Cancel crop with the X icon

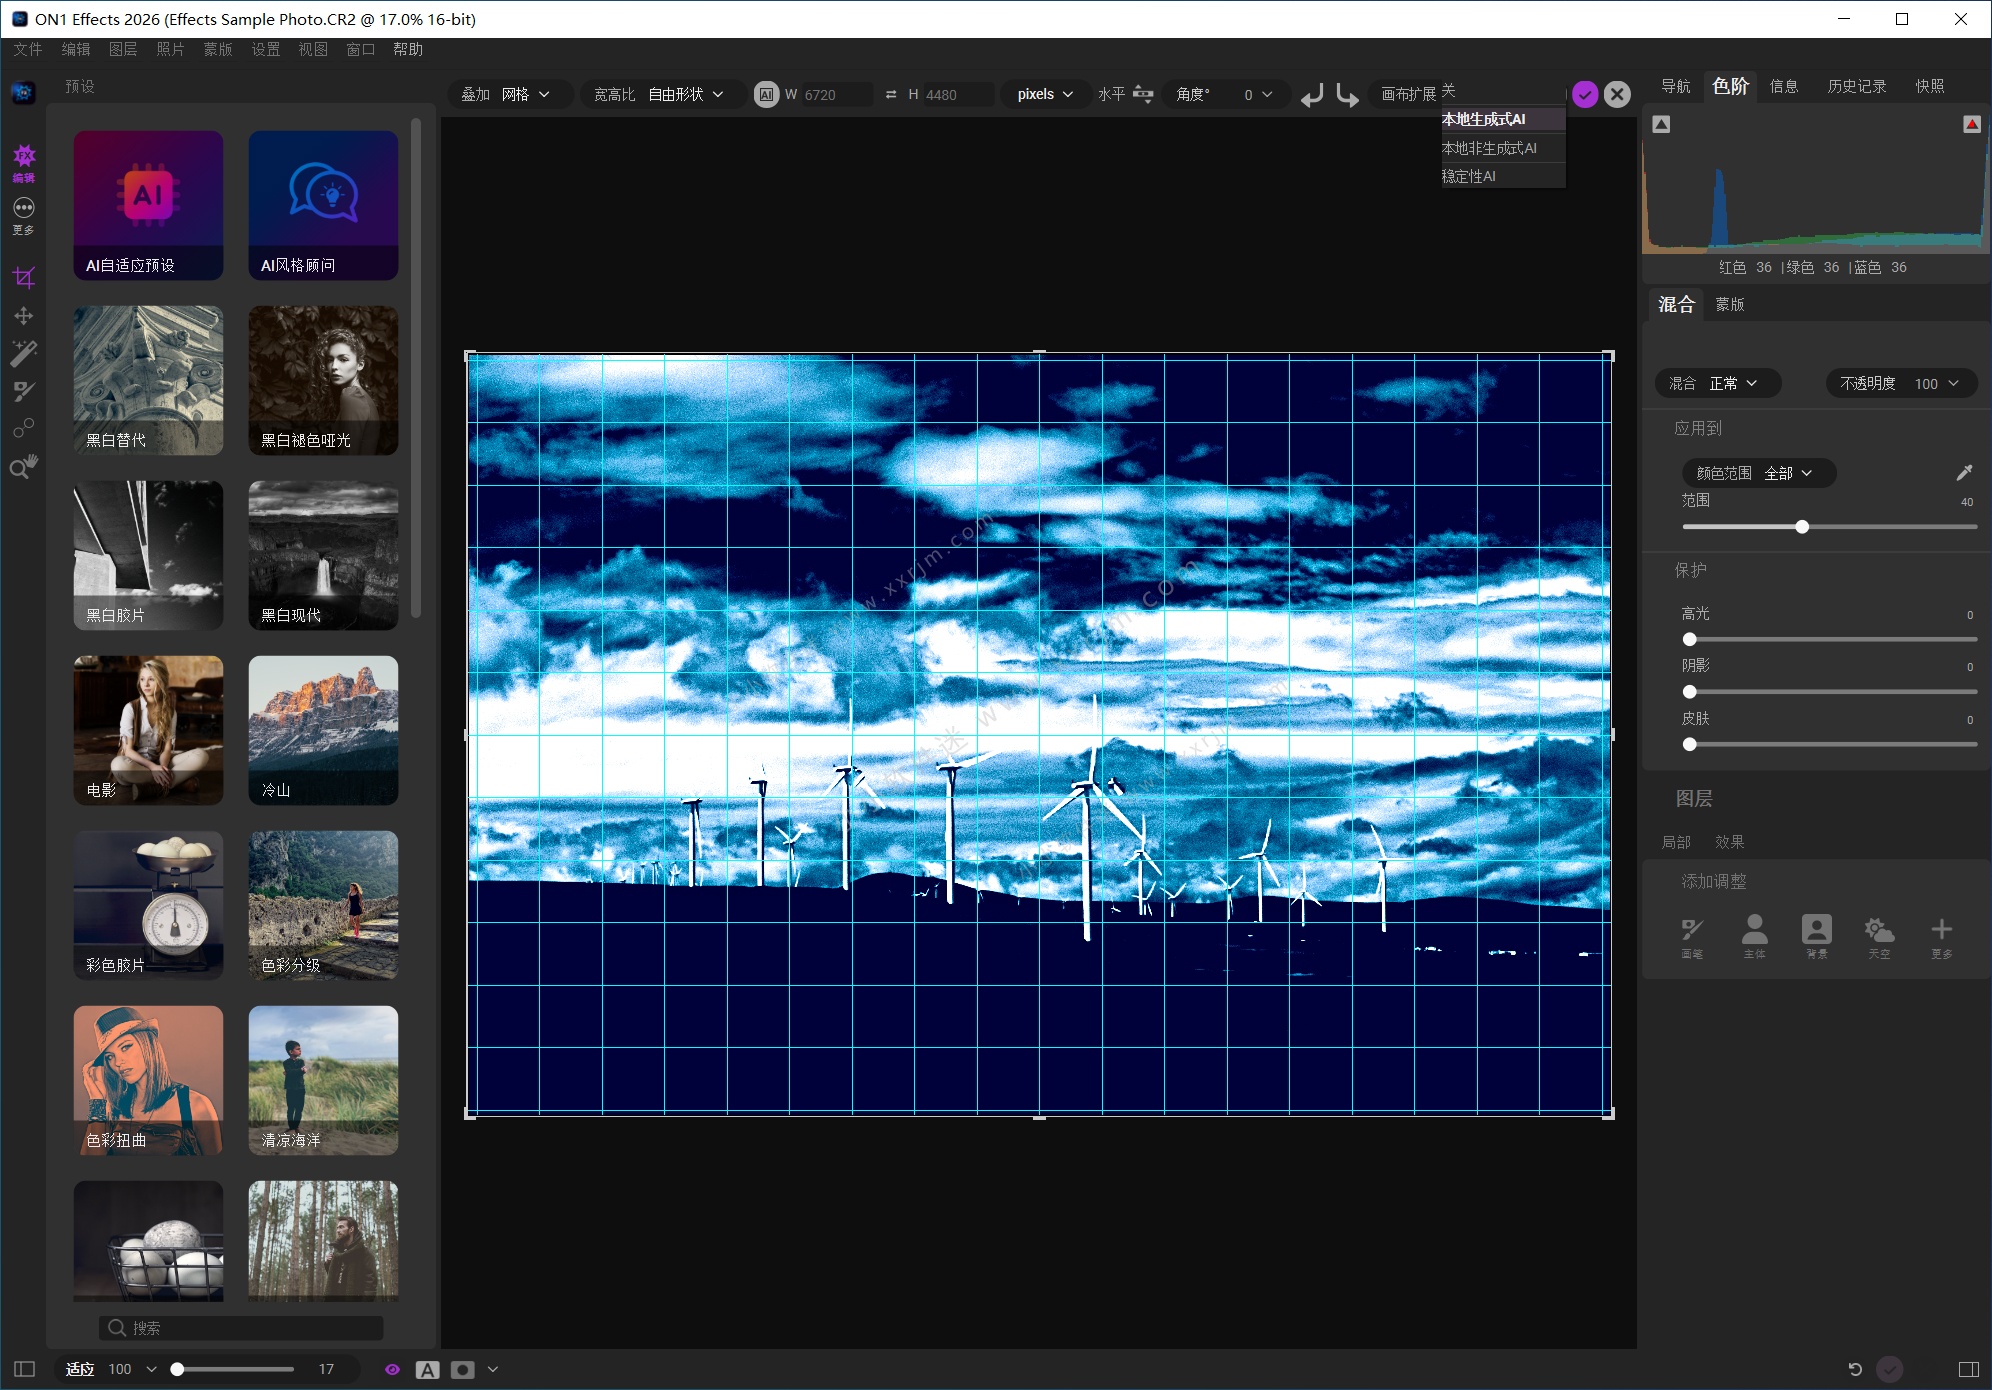click(1617, 94)
